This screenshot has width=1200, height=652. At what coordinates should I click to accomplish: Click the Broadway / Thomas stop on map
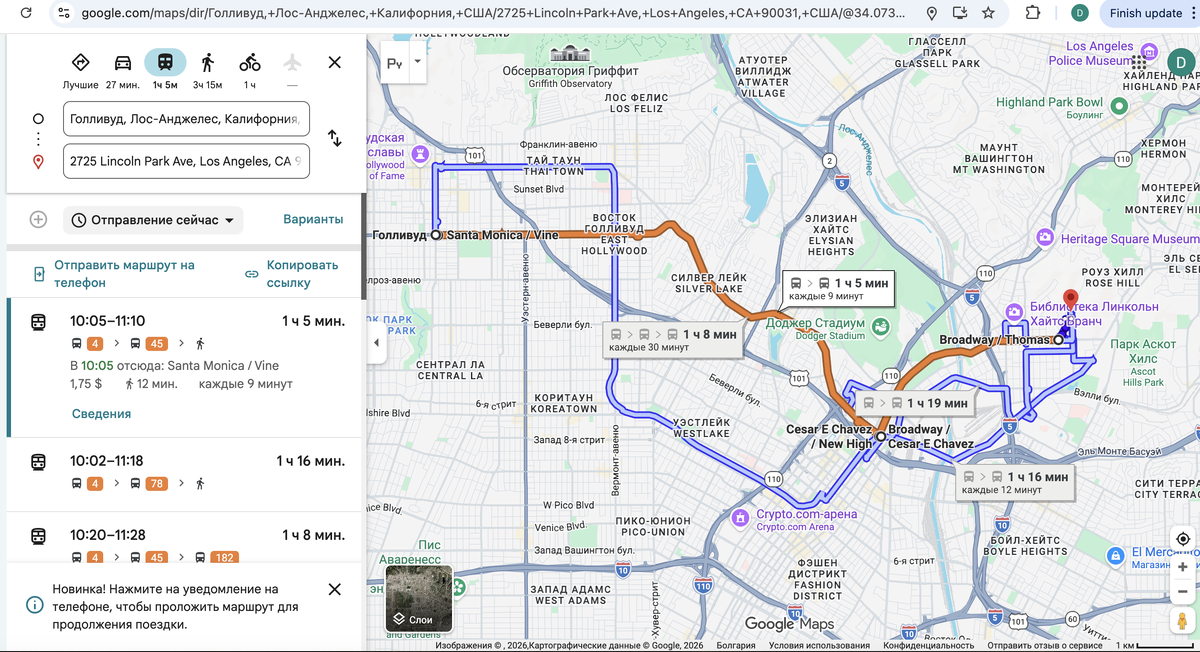(1059, 340)
